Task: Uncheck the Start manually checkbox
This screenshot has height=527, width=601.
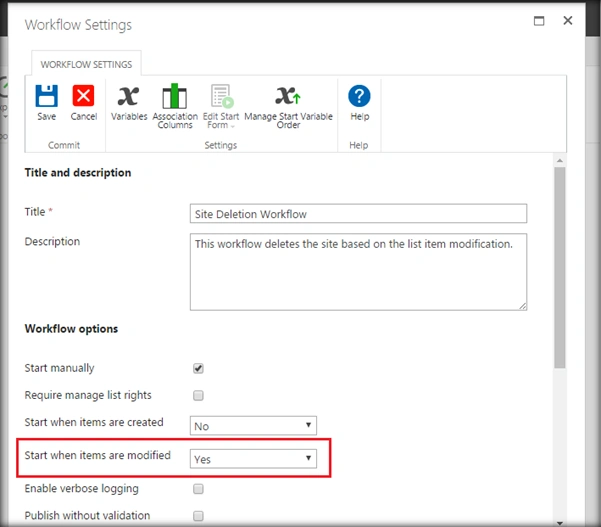Action: tap(198, 368)
